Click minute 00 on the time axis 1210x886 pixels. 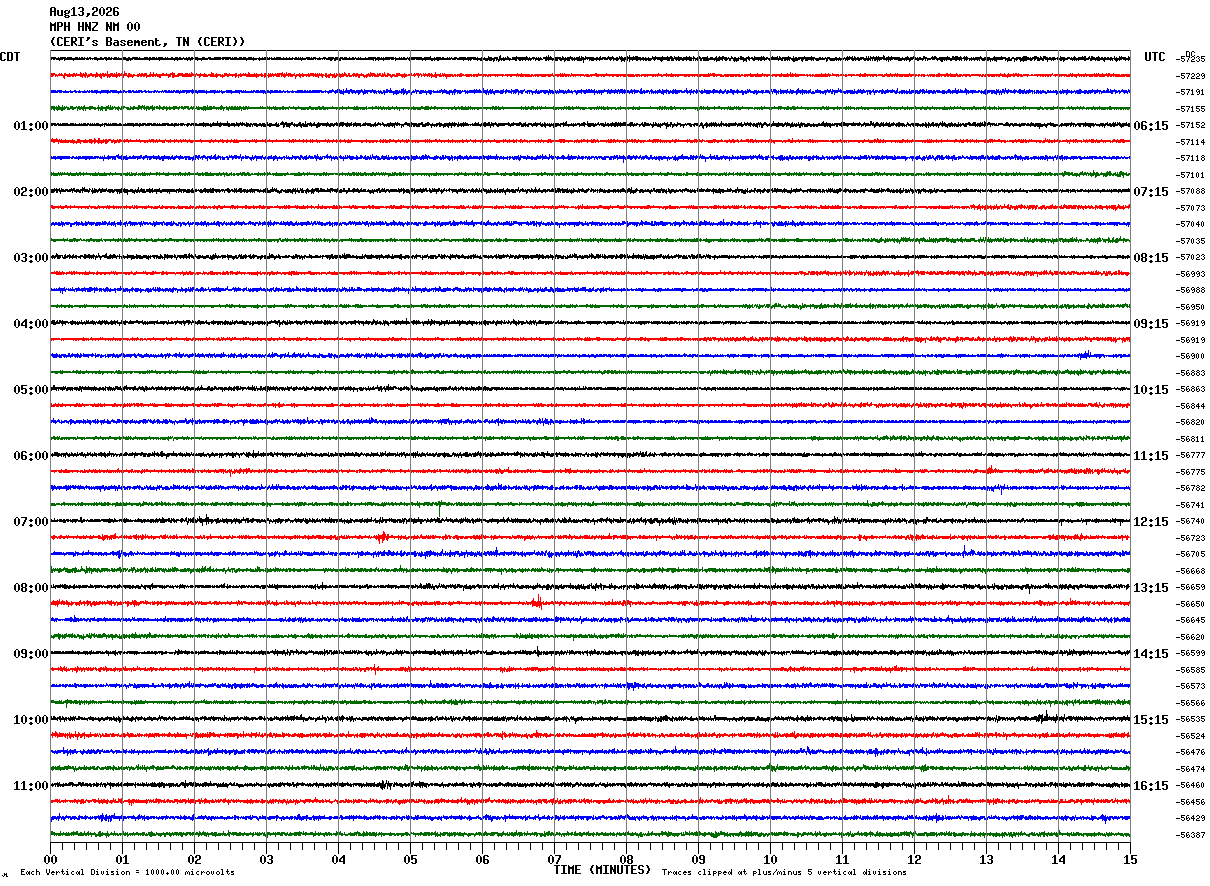50,859
